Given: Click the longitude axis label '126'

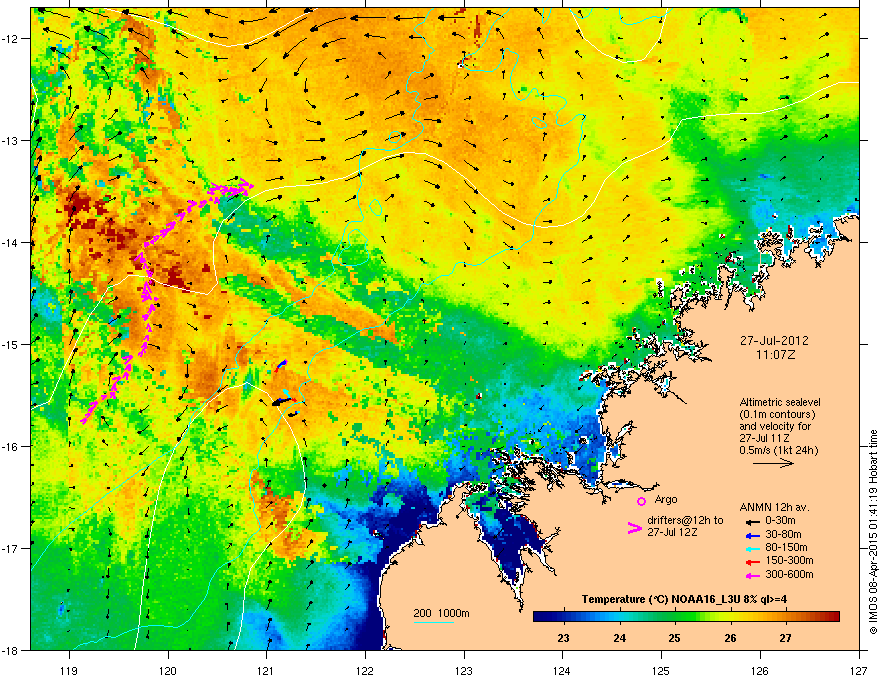Looking at the screenshot, I should tap(760, 670).
